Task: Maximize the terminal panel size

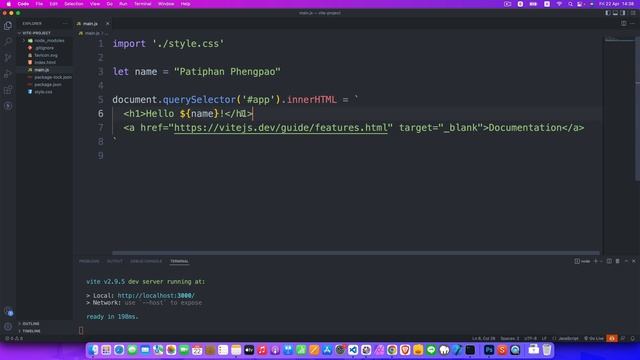Action: pyautogui.click(x=626, y=261)
